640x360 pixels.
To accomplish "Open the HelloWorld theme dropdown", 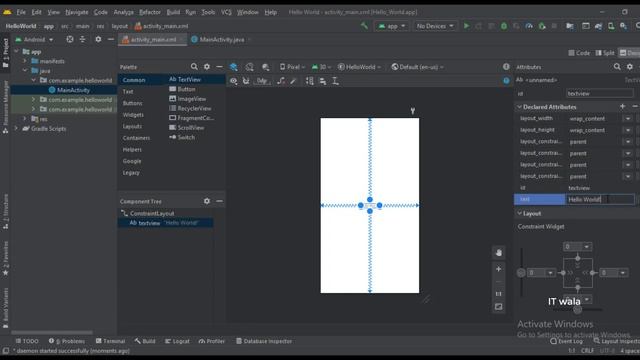I will 360,67.
